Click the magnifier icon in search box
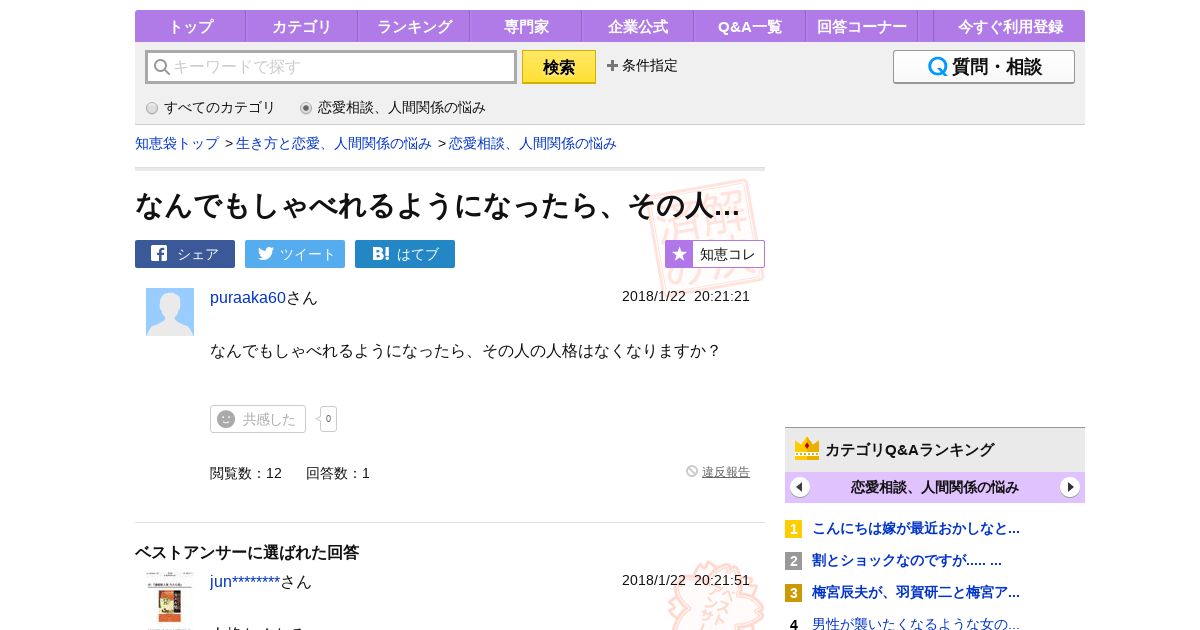Viewport: 1200px width, 630px height. tap(161, 67)
